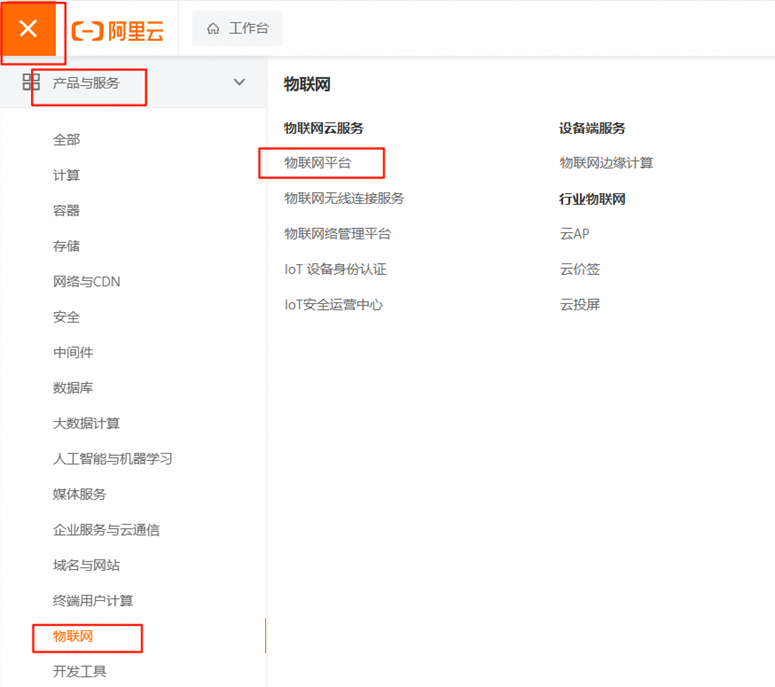Open 产品与服务 heading
Image resolution: width=775 pixels, height=687 pixels.
pos(86,83)
